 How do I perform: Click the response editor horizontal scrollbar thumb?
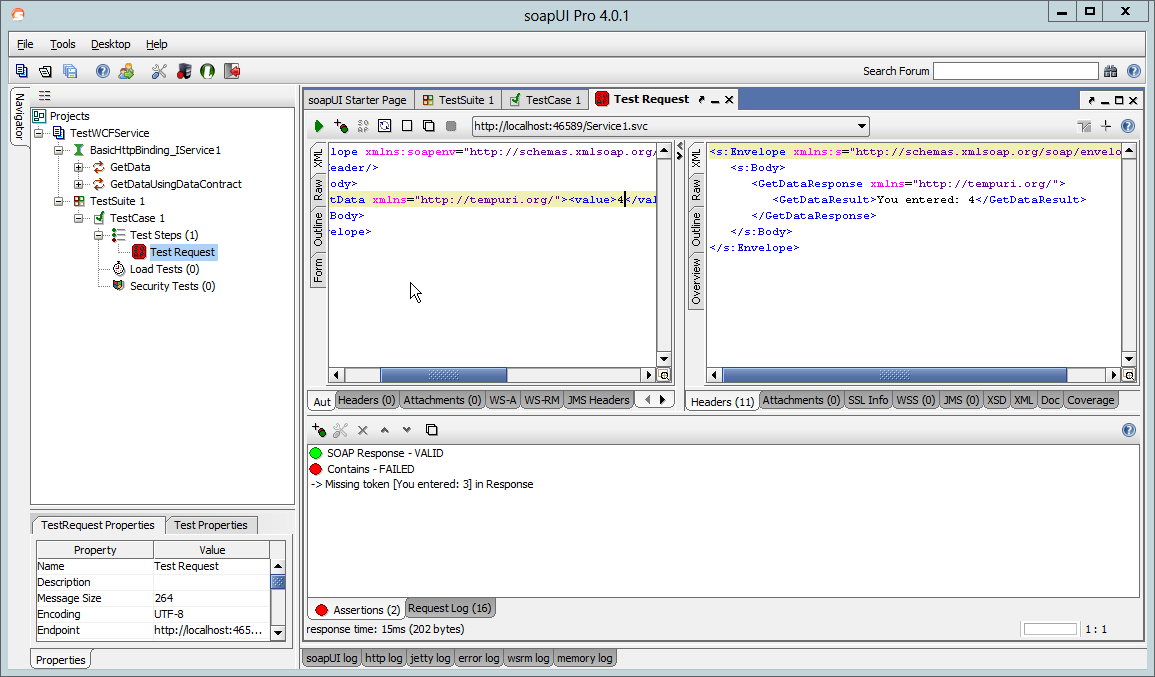894,375
